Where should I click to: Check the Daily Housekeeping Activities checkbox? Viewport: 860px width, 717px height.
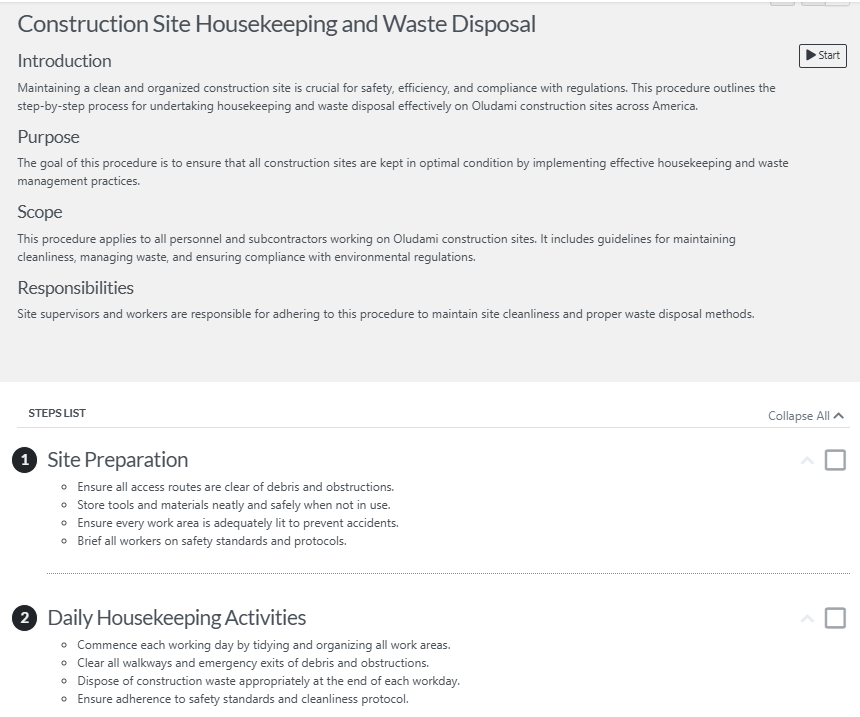[x=836, y=616]
